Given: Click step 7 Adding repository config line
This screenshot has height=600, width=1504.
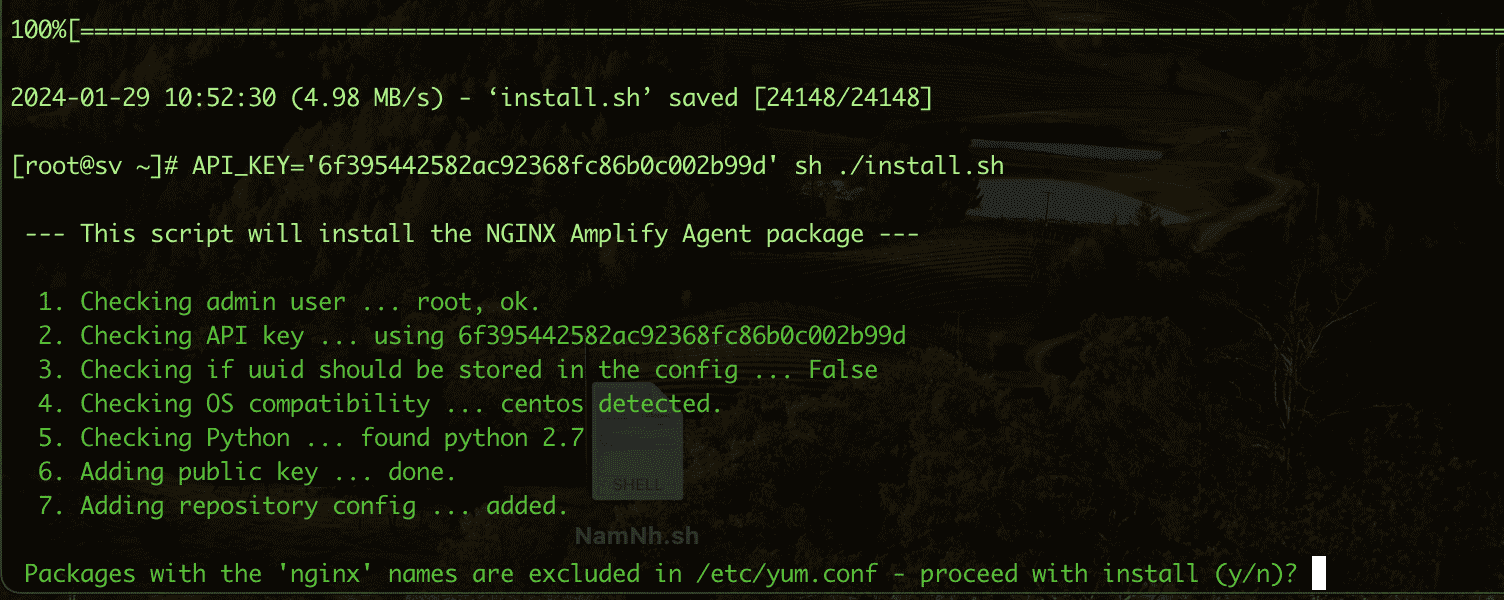Looking at the screenshot, I should click(x=303, y=506).
